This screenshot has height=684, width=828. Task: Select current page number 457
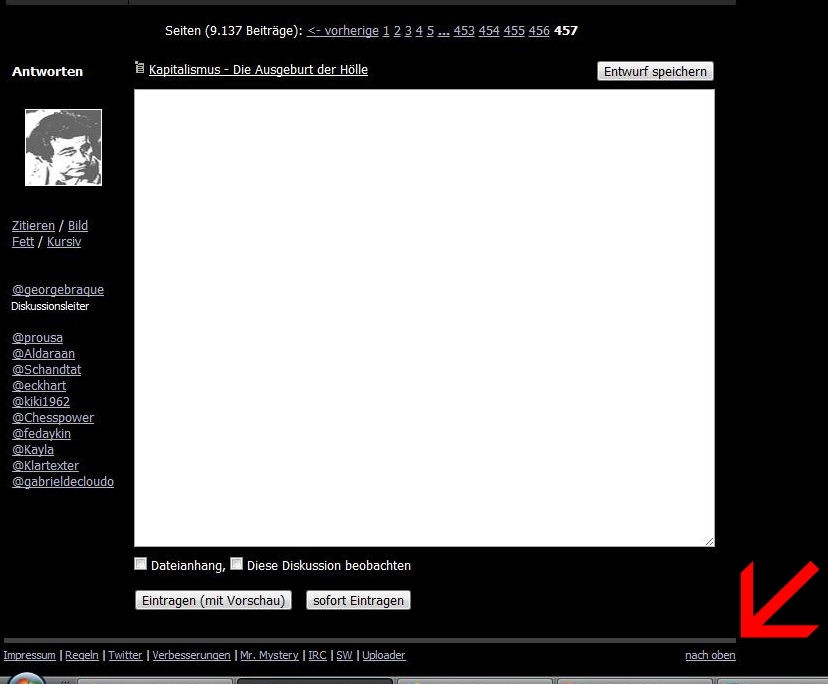(566, 31)
